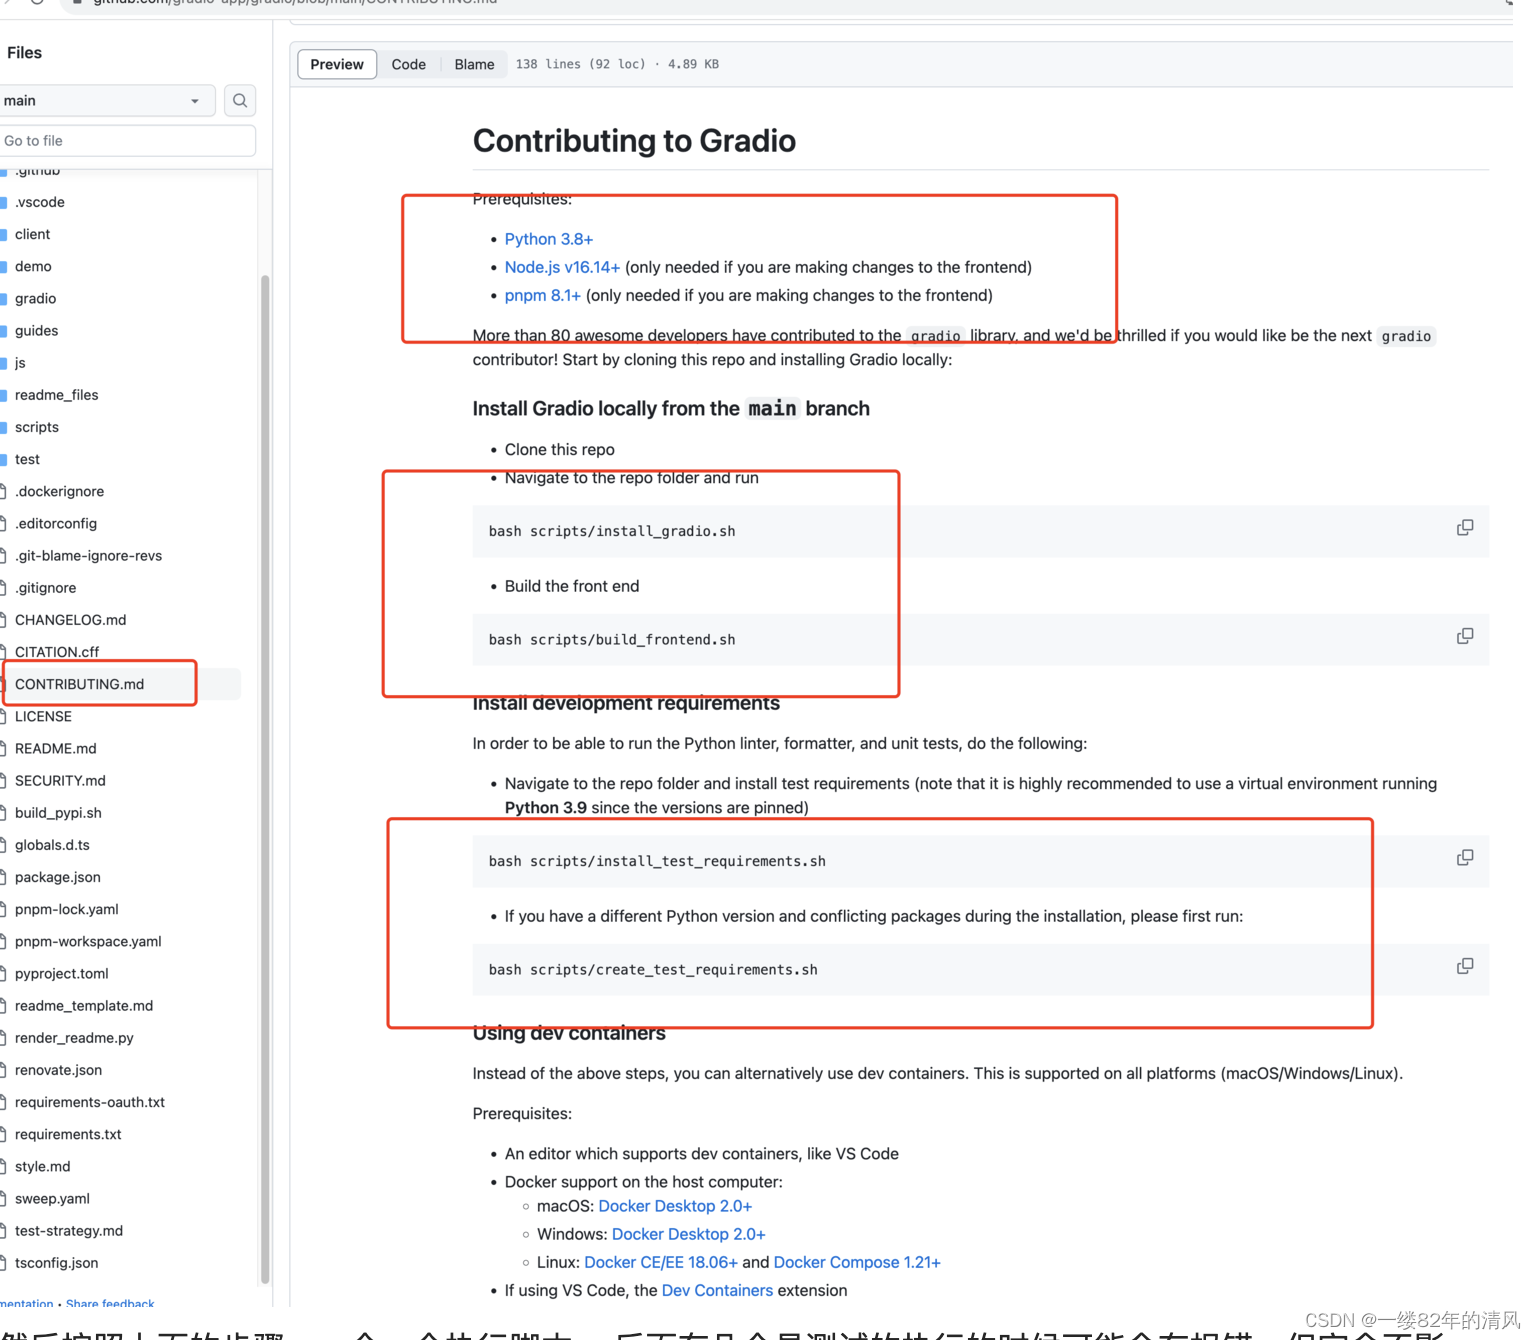
Task: Expand the js folder
Action: [x=20, y=362]
